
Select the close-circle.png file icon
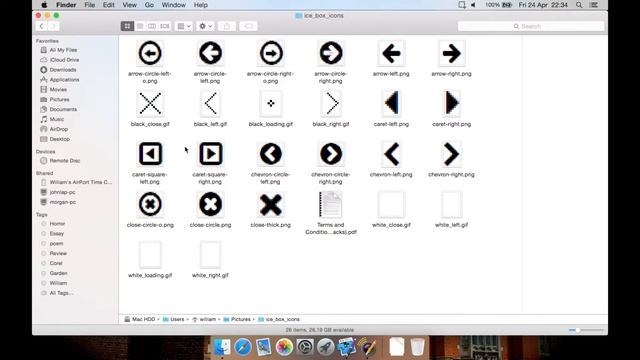210,204
